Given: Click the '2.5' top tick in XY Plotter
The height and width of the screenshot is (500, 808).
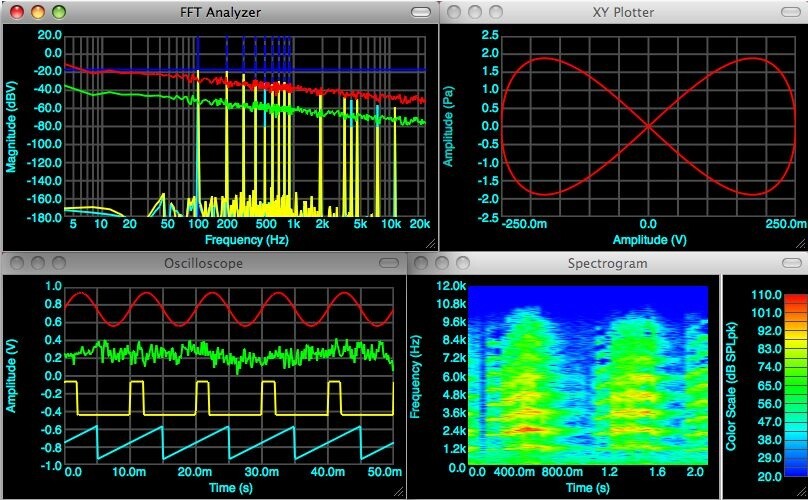Looking at the screenshot, I should 490,35.
